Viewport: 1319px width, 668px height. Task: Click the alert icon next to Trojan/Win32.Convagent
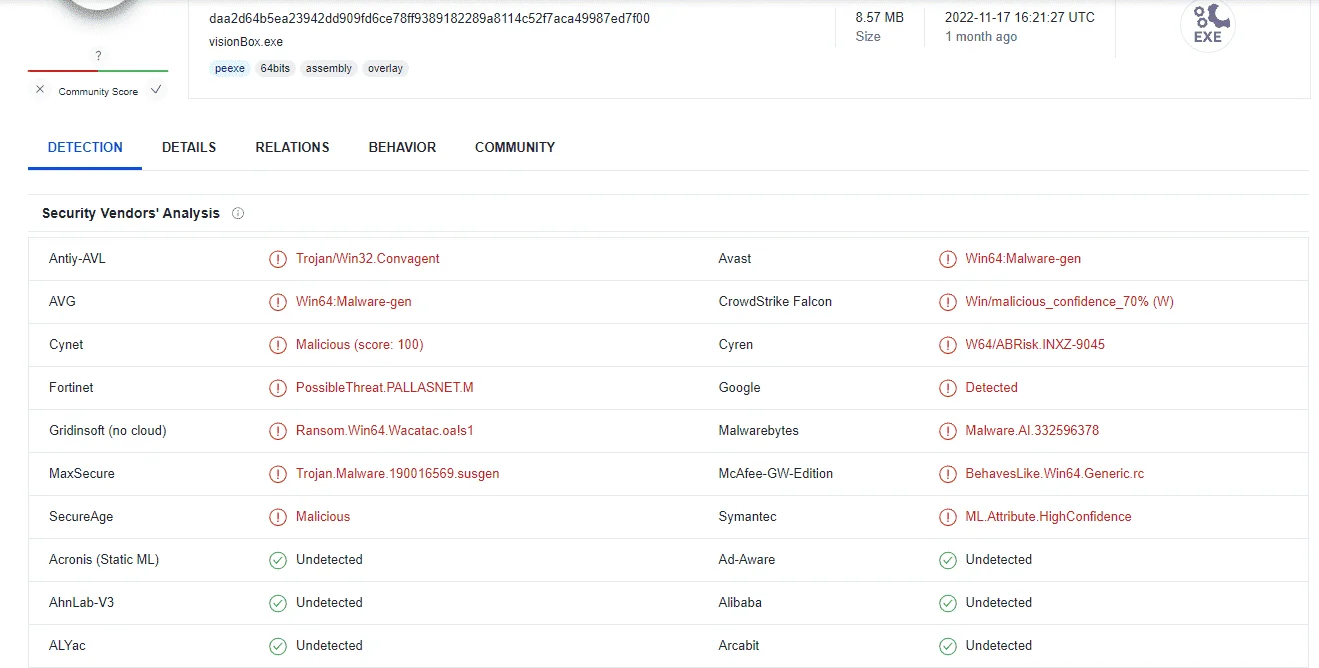(278, 259)
